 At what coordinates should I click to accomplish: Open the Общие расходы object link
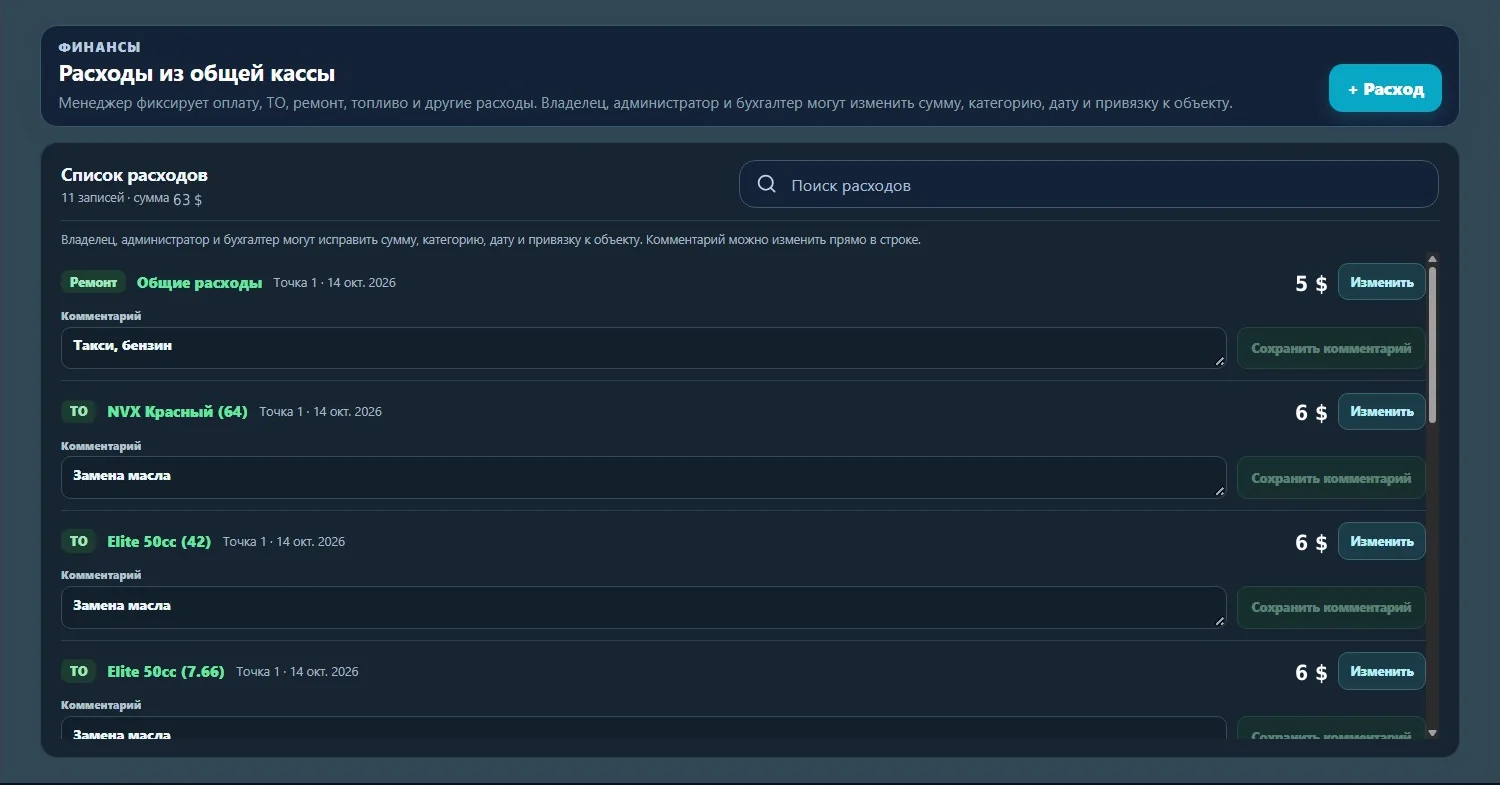point(199,283)
